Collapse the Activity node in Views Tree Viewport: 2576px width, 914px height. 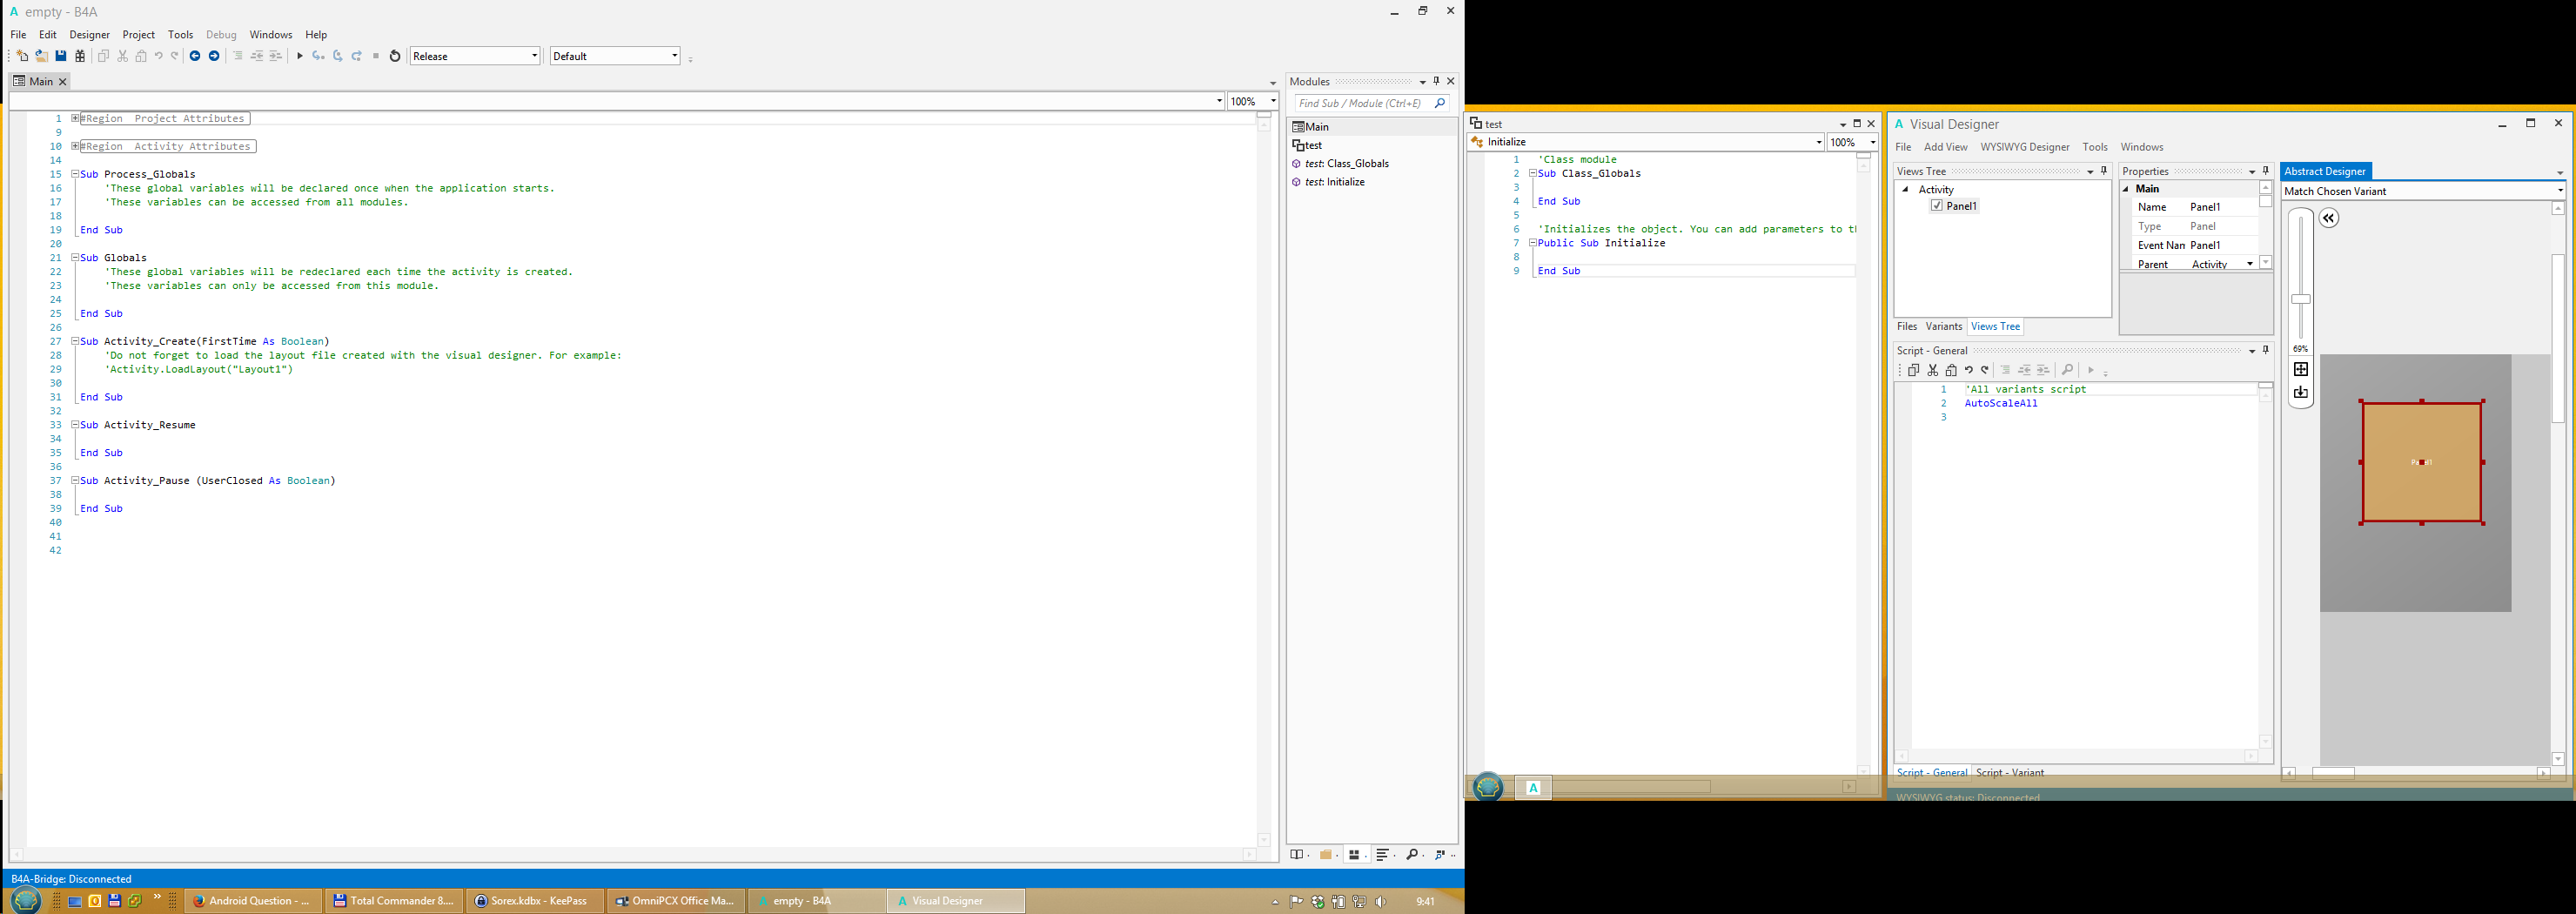tap(1905, 189)
